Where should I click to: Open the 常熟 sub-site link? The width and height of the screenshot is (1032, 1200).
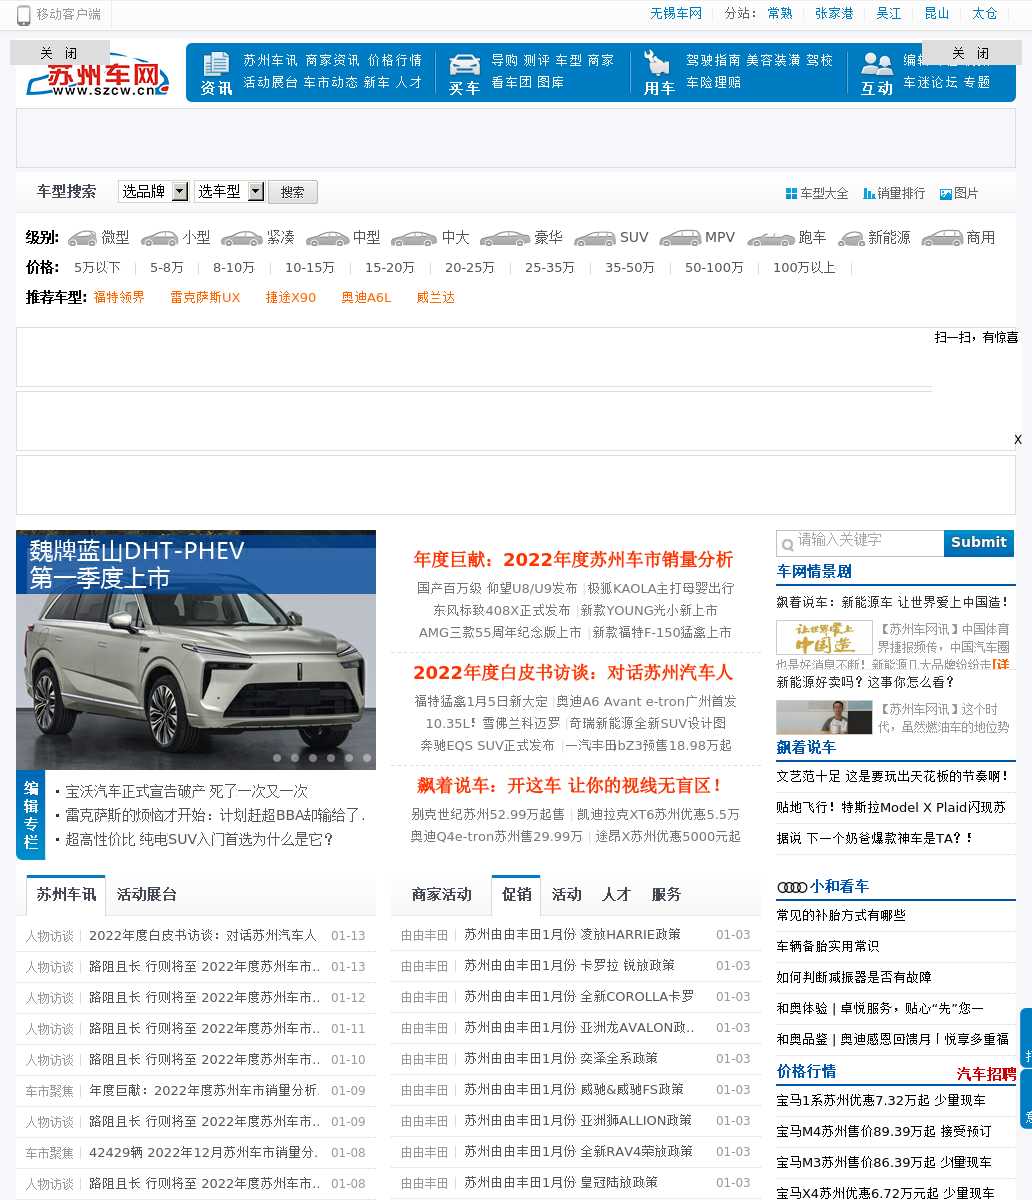coord(780,14)
